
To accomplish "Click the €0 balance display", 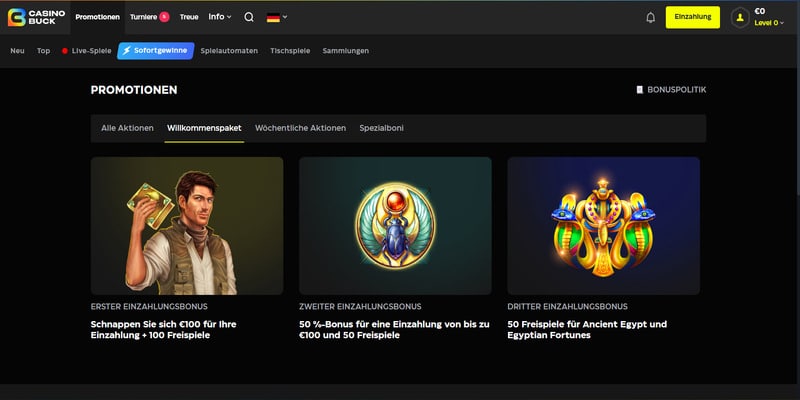I will point(760,11).
